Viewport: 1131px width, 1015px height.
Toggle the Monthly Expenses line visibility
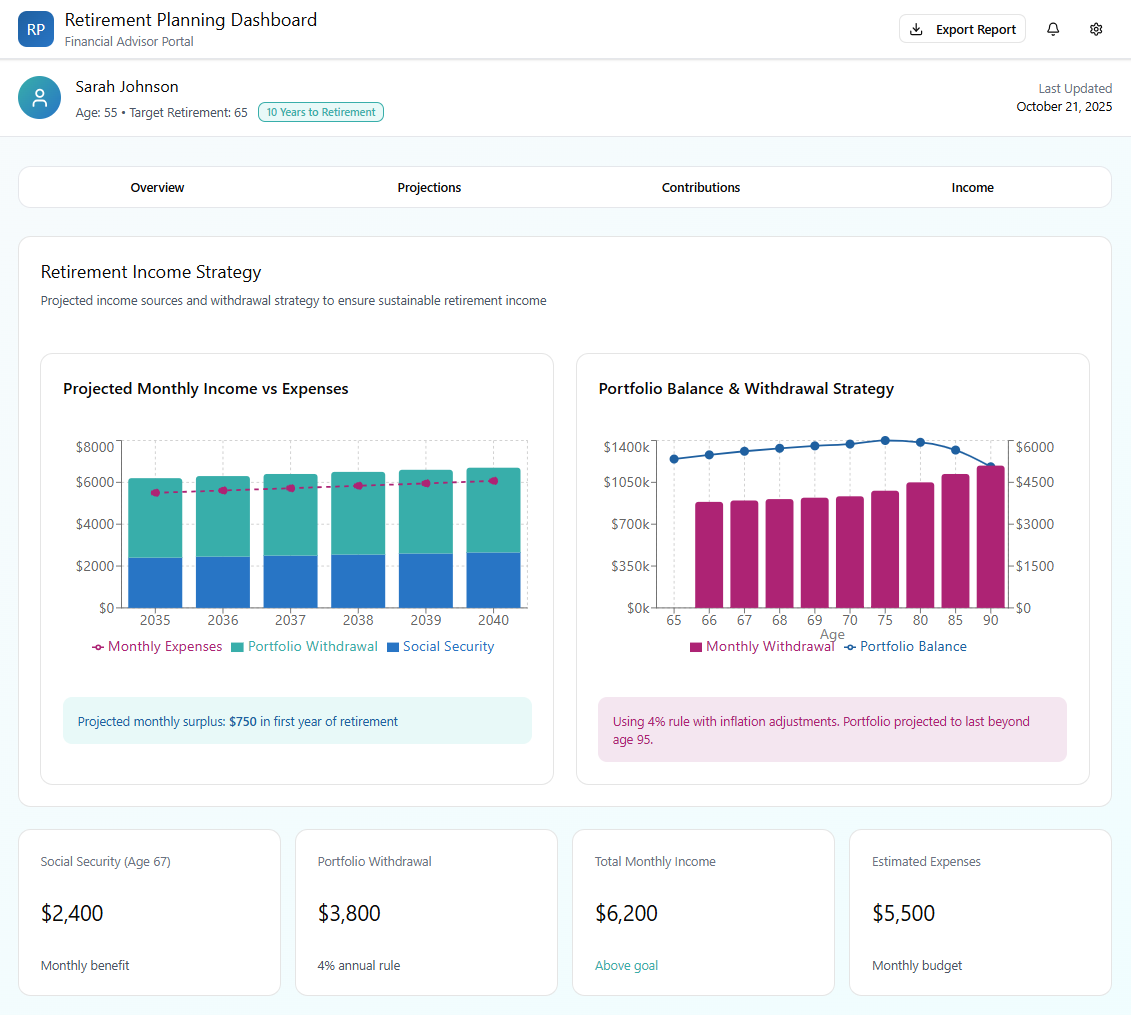156,646
